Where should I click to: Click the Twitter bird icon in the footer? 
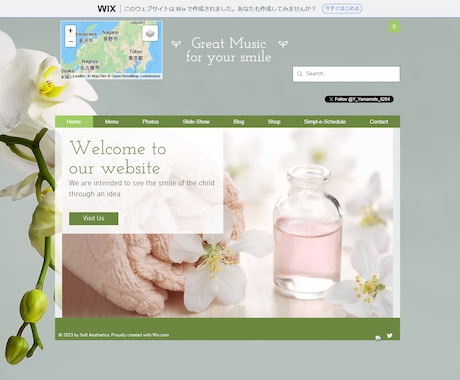point(389,336)
